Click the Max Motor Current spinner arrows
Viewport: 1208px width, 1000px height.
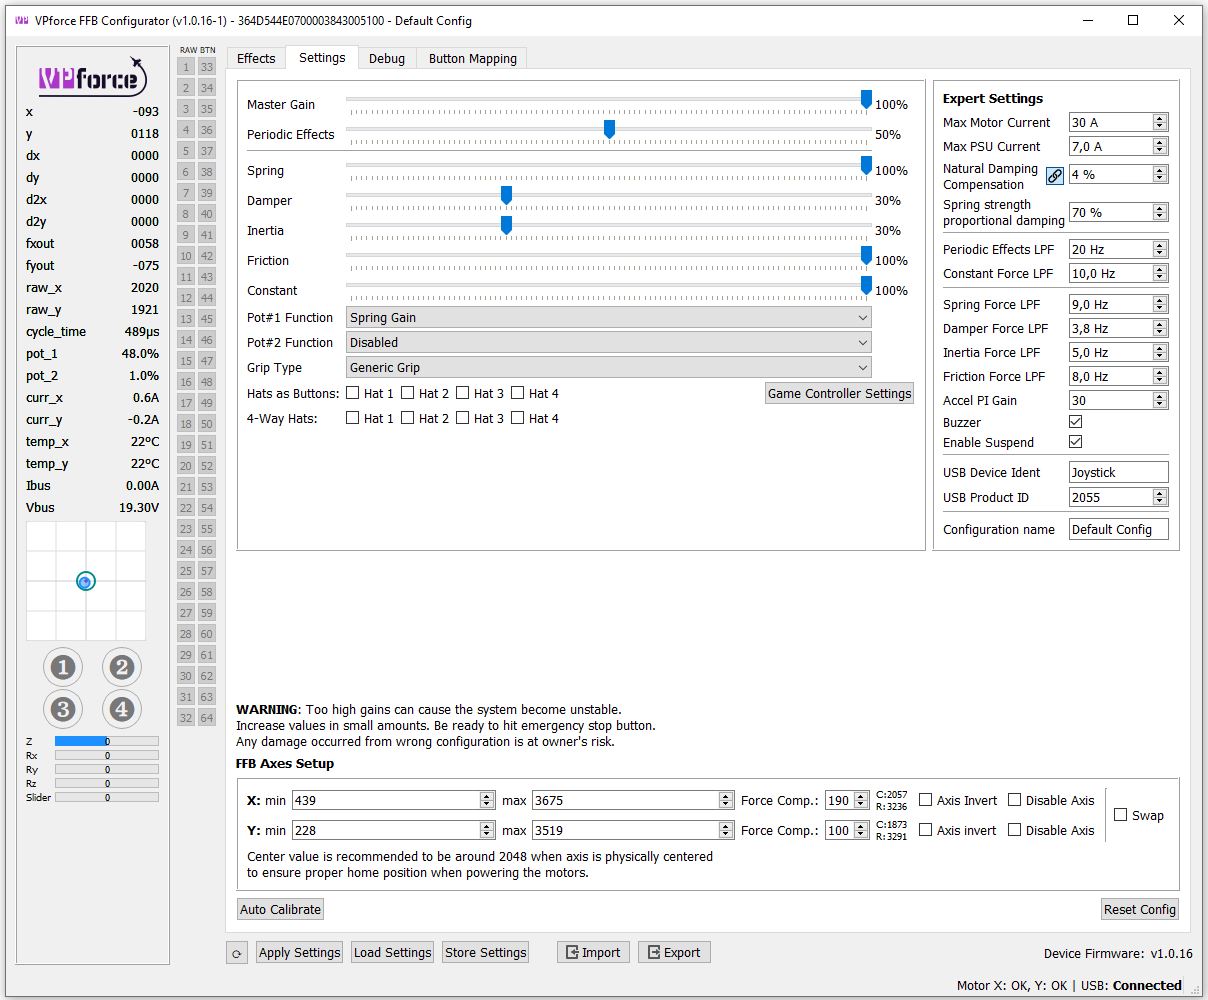1160,122
